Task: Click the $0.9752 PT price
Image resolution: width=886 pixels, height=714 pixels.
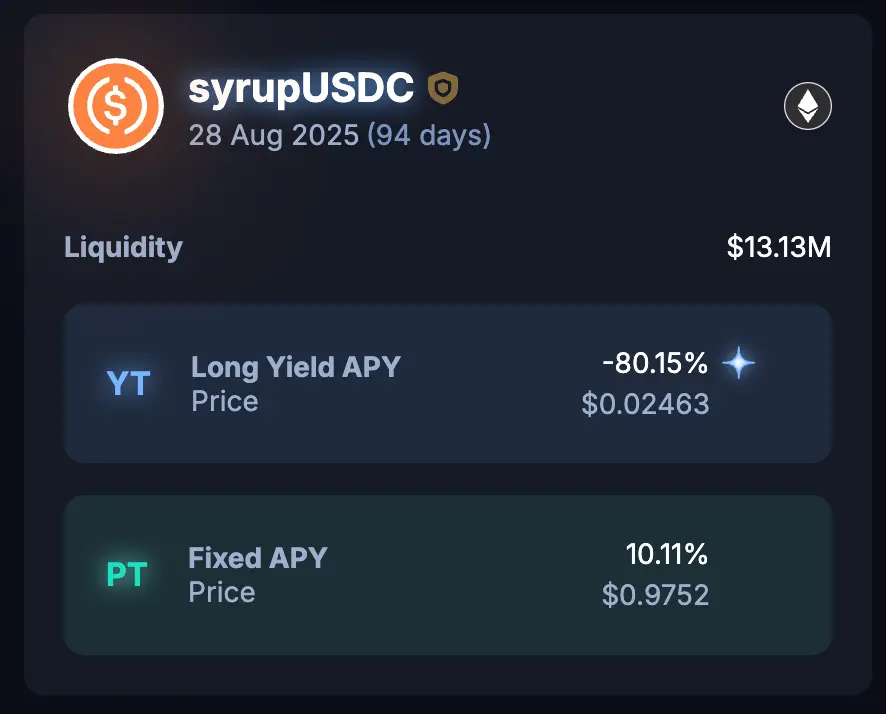Action: tap(655, 596)
